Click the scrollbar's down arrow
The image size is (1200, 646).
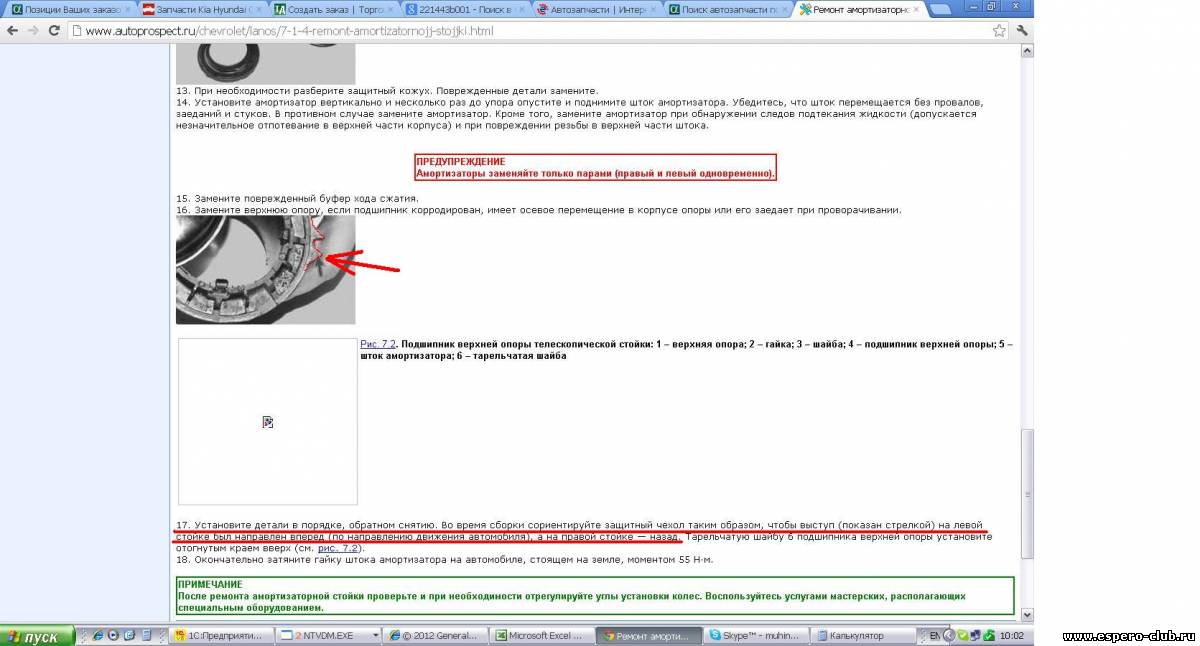pyautogui.click(x=1026, y=616)
